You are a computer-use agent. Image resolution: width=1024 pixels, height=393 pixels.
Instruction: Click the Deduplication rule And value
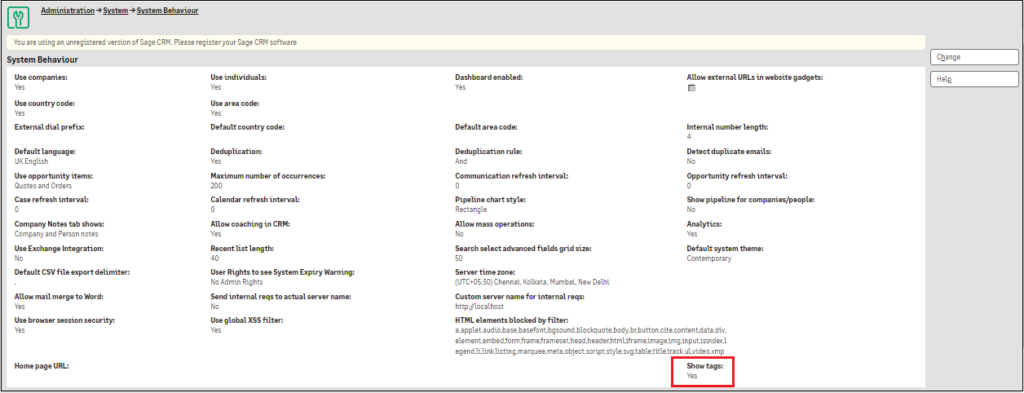tap(460, 161)
